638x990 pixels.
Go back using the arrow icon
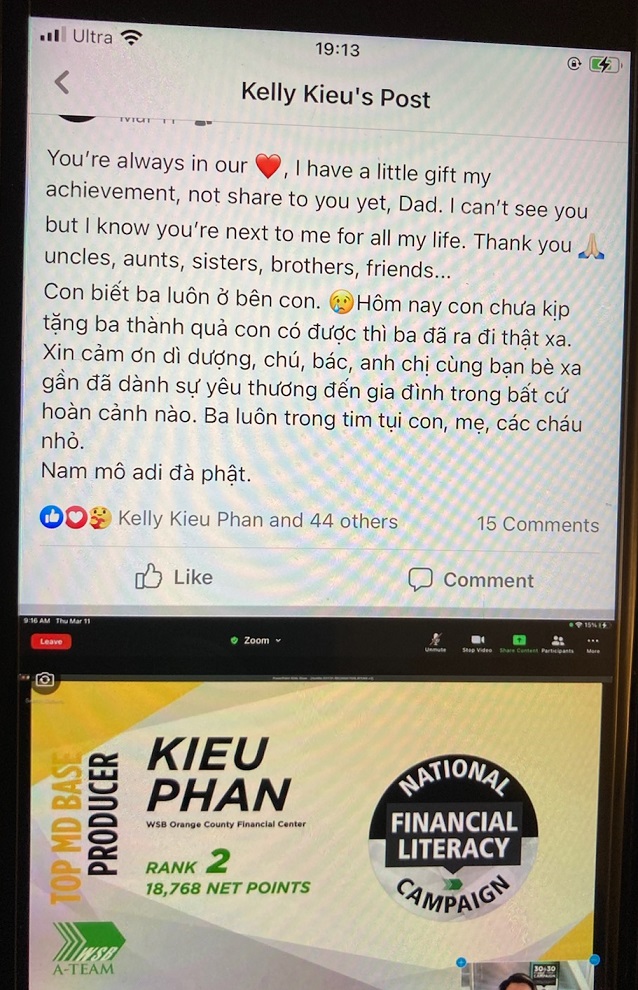61,83
